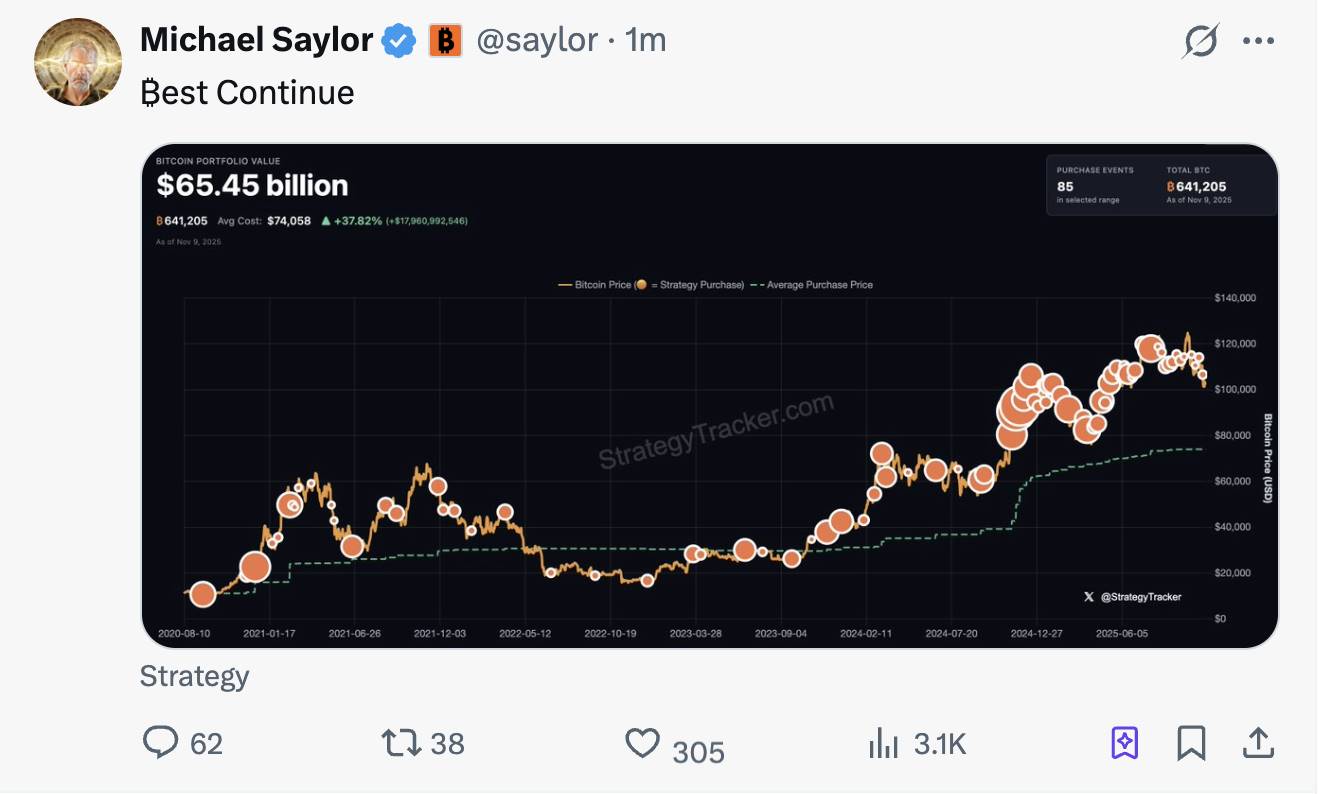This screenshot has width=1320, height=794.
Task: Click the purple highlight ribbon icon
Action: tap(1125, 743)
